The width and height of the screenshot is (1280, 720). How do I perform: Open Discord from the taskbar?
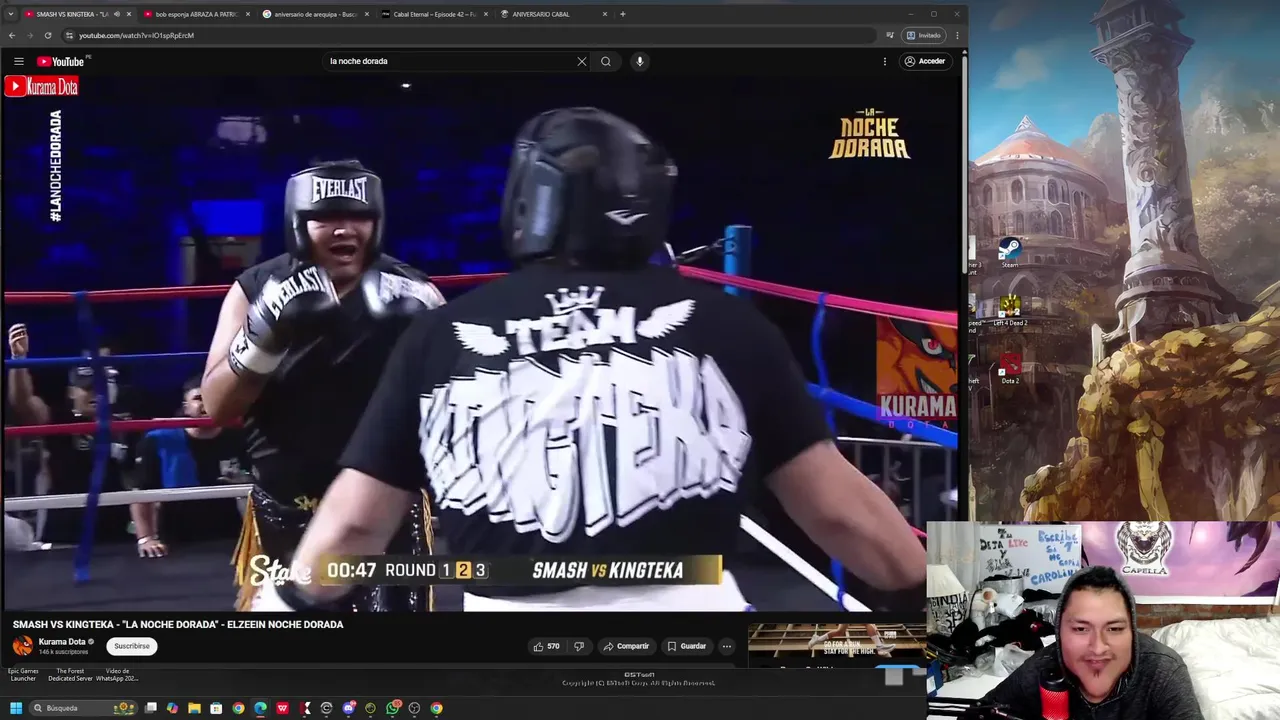[x=348, y=708]
